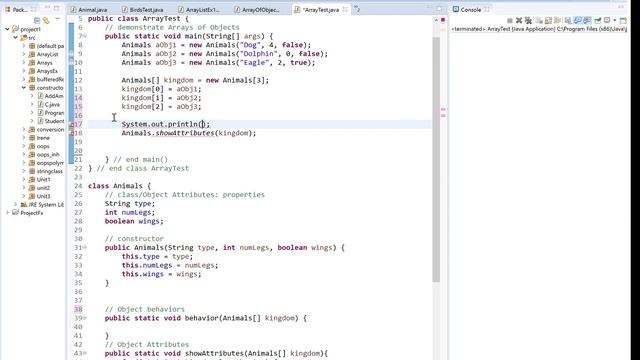Terminate the console process (stop square)
The image size is (640, 360).
[510, 20]
